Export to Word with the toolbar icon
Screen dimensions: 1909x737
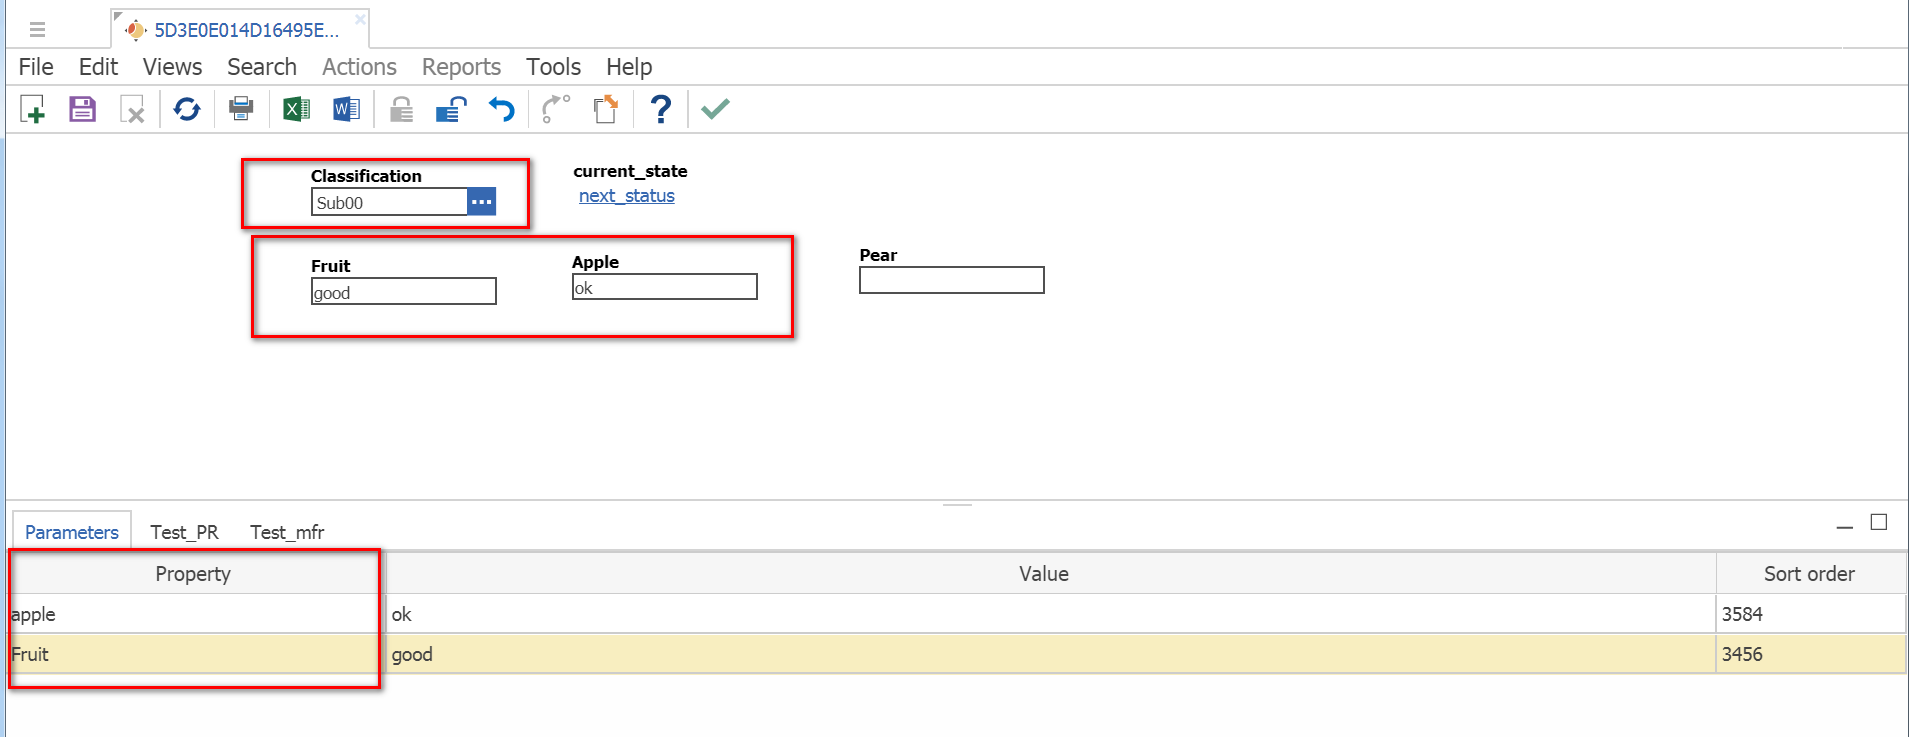[x=346, y=109]
